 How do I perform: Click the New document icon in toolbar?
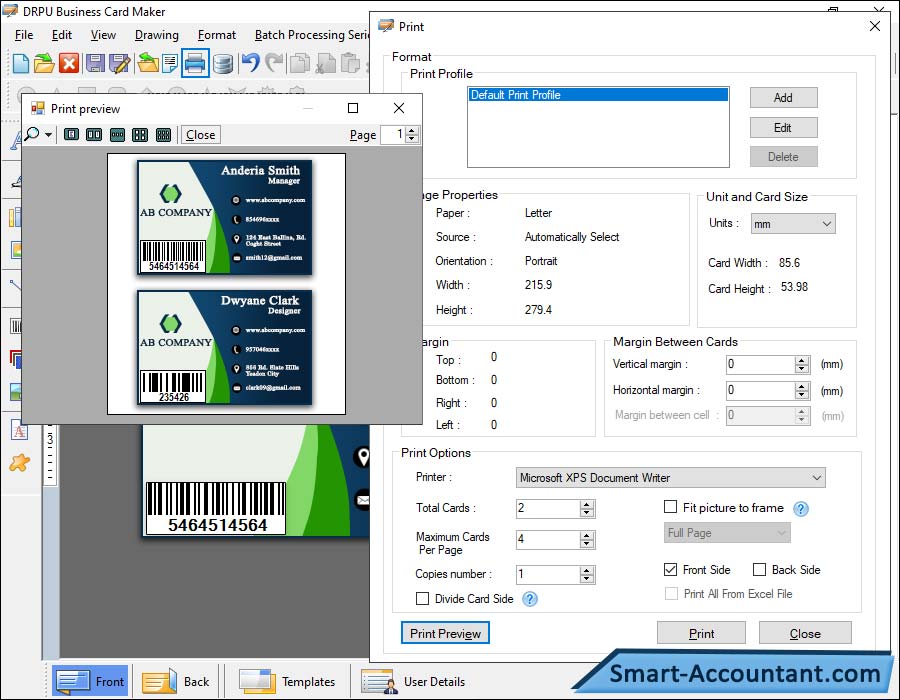21,63
